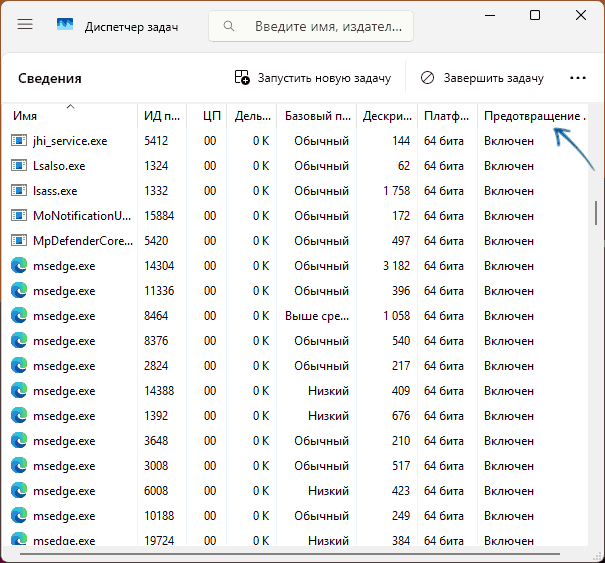Screen dimensions: 605x563
Task: Click the Task Manager app icon in title bar
Action: 65,25
